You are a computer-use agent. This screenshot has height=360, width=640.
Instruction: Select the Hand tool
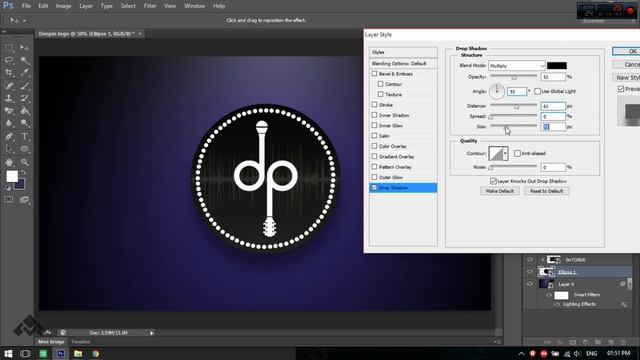9,162
